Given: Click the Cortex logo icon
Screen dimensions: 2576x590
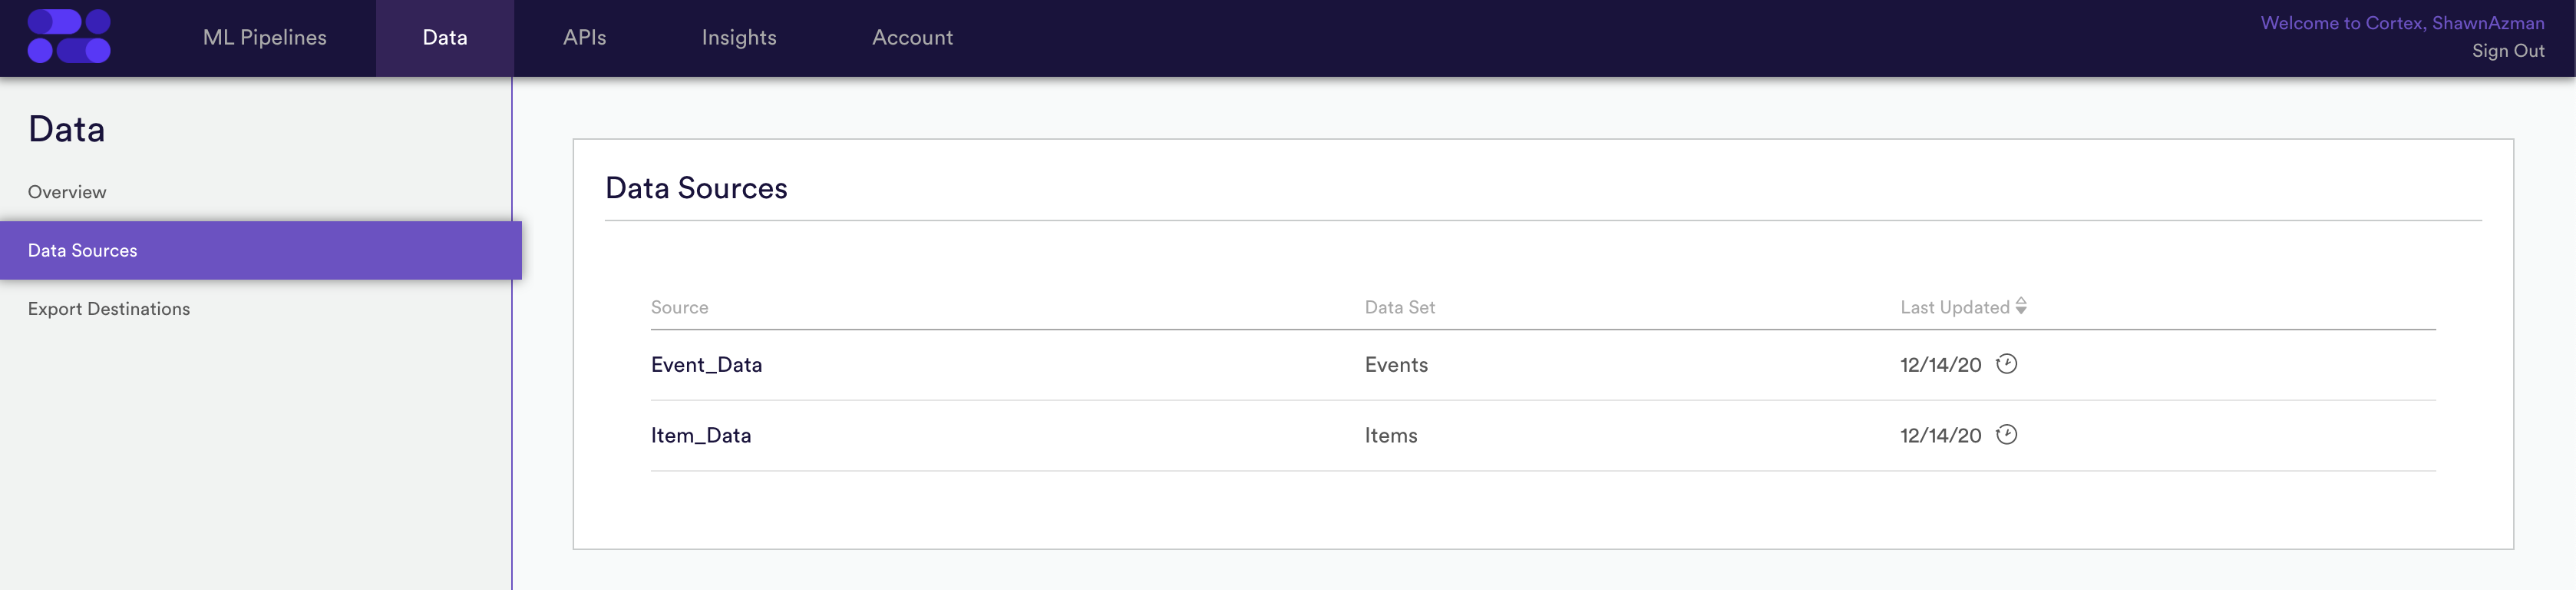Looking at the screenshot, I should (x=69, y=37).
